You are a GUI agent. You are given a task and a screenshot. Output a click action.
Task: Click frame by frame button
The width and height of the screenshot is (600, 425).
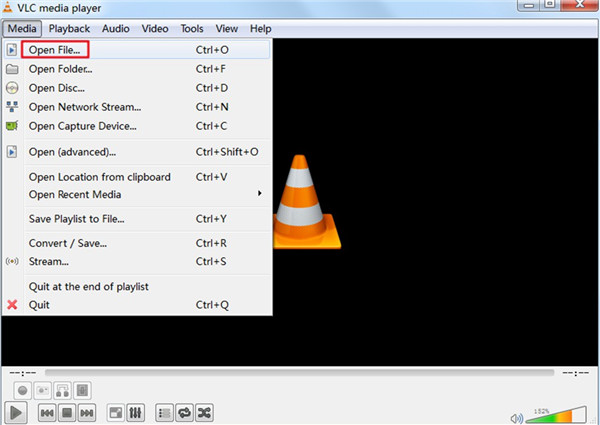pos(82,391)
